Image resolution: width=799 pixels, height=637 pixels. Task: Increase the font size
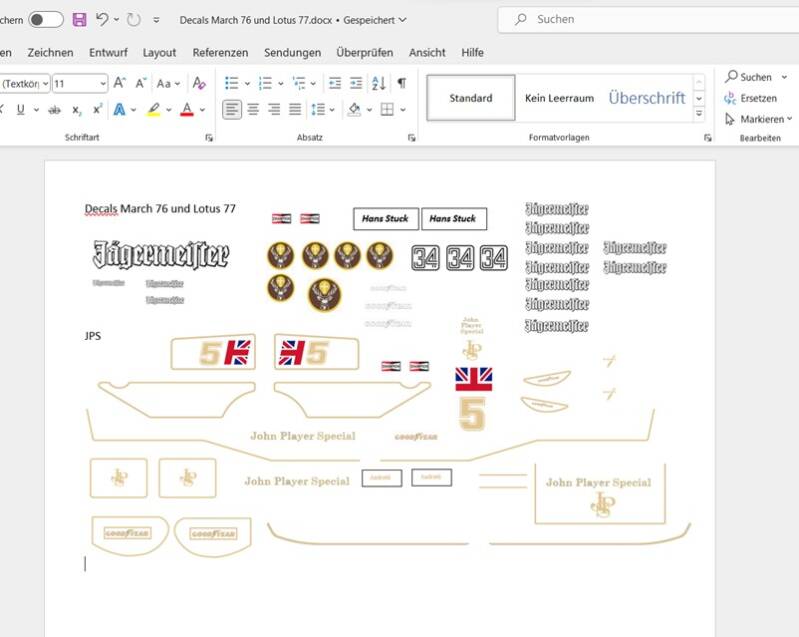[119, 83]
